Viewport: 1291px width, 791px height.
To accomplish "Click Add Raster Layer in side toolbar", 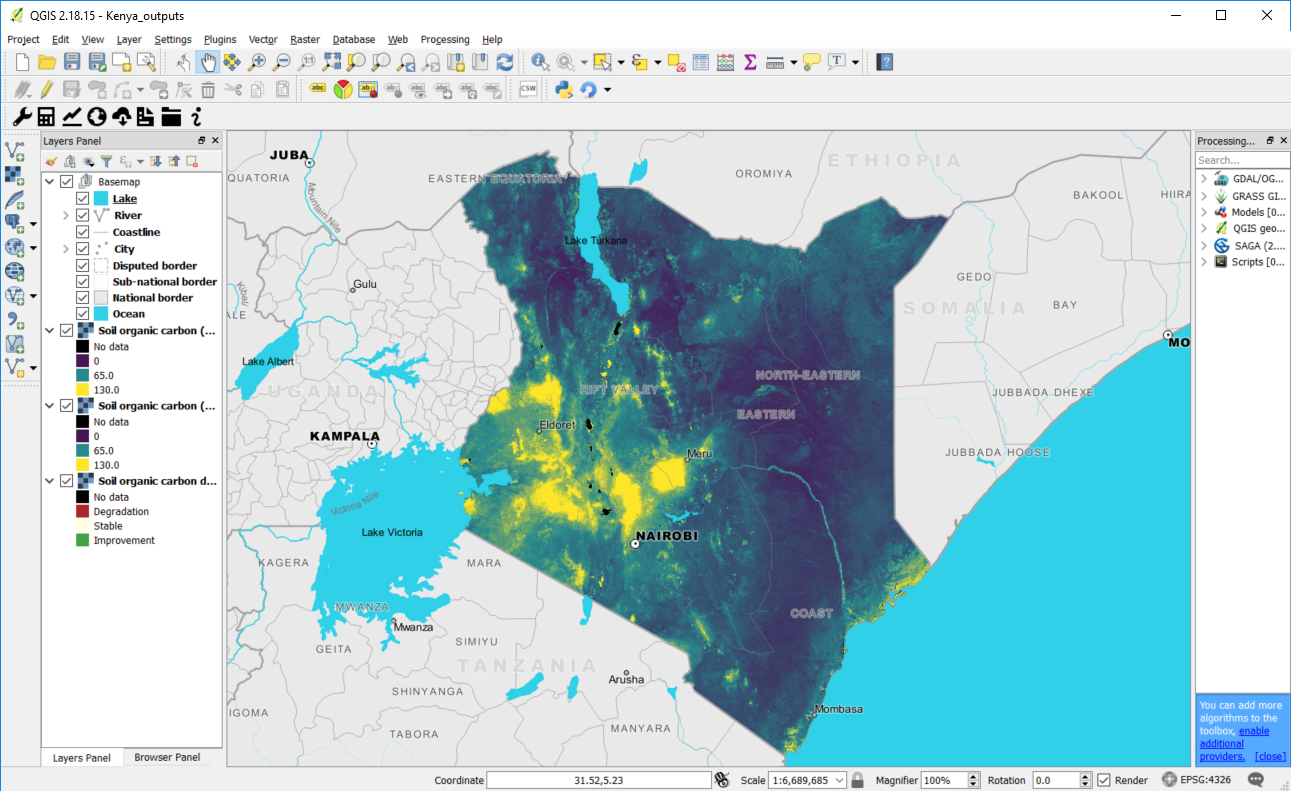I will click(x=15, y=175).
